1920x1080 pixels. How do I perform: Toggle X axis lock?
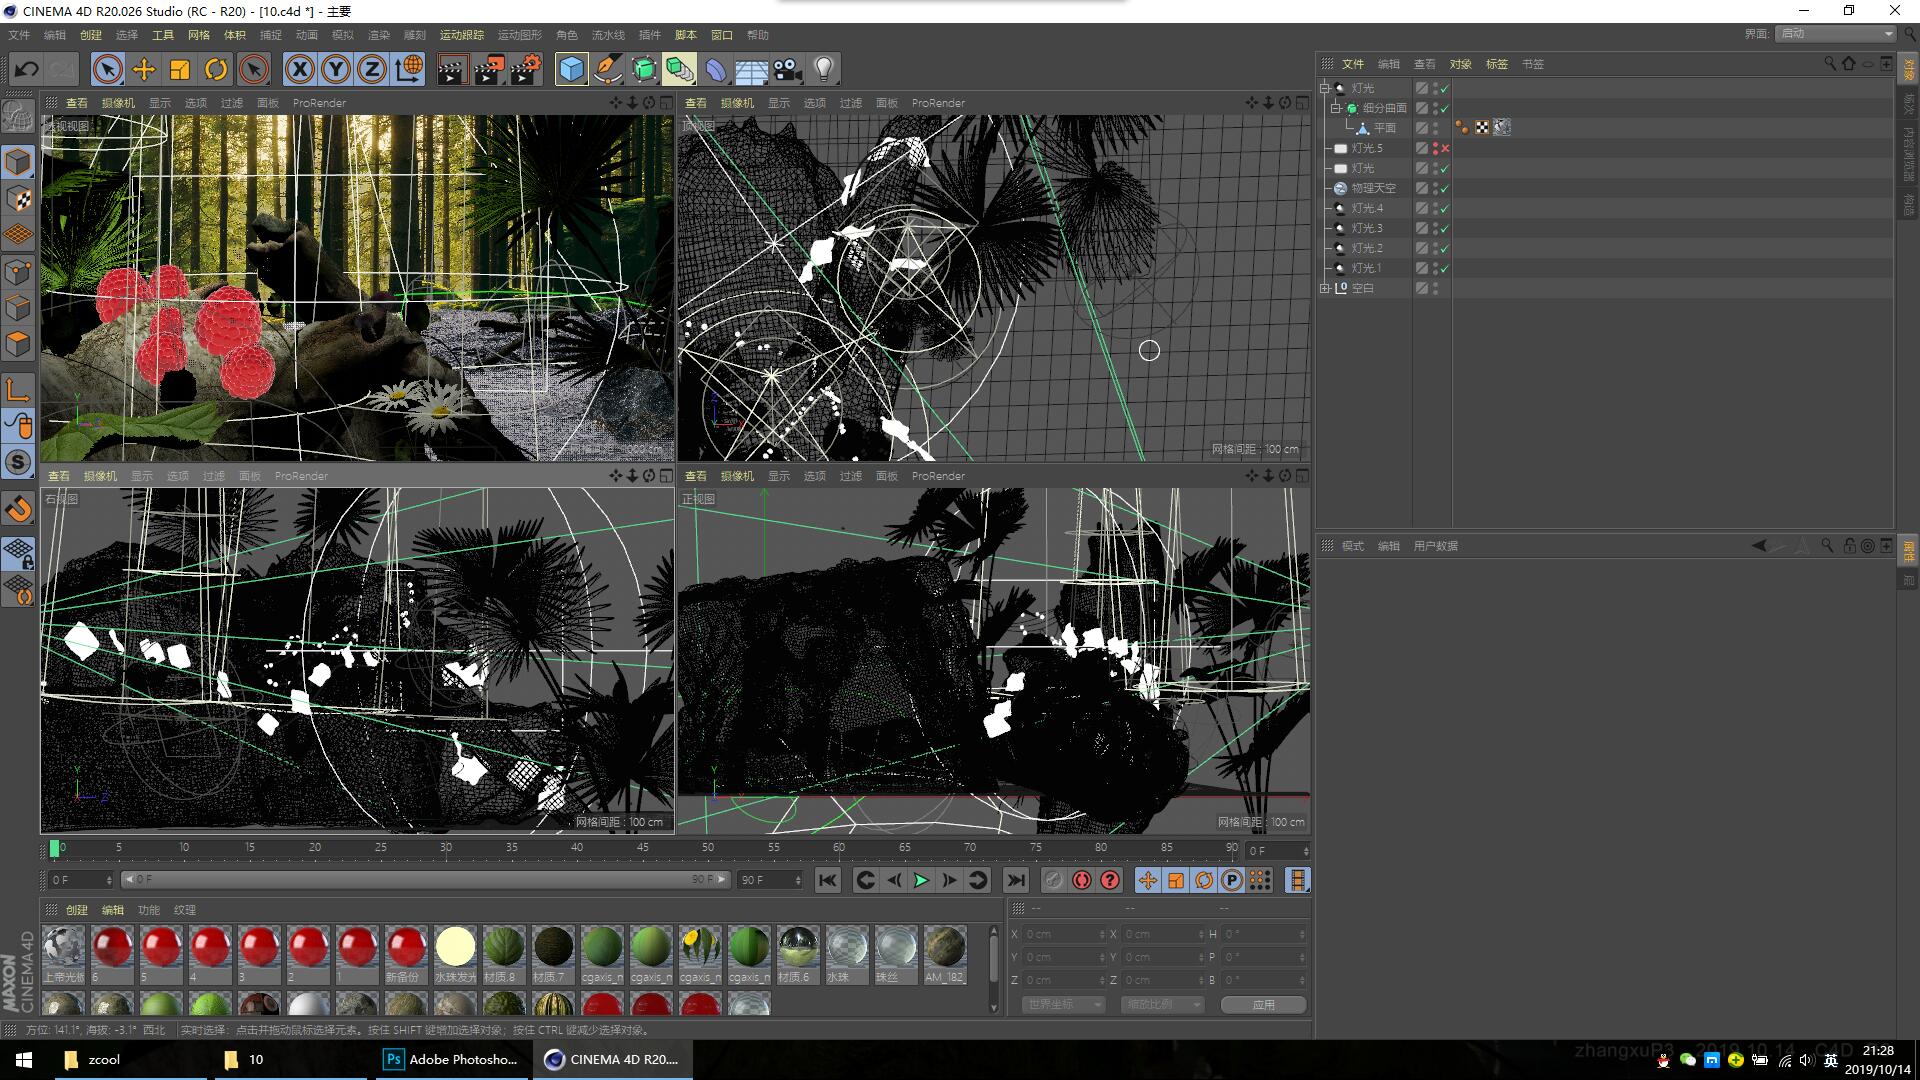click(299, 69)
